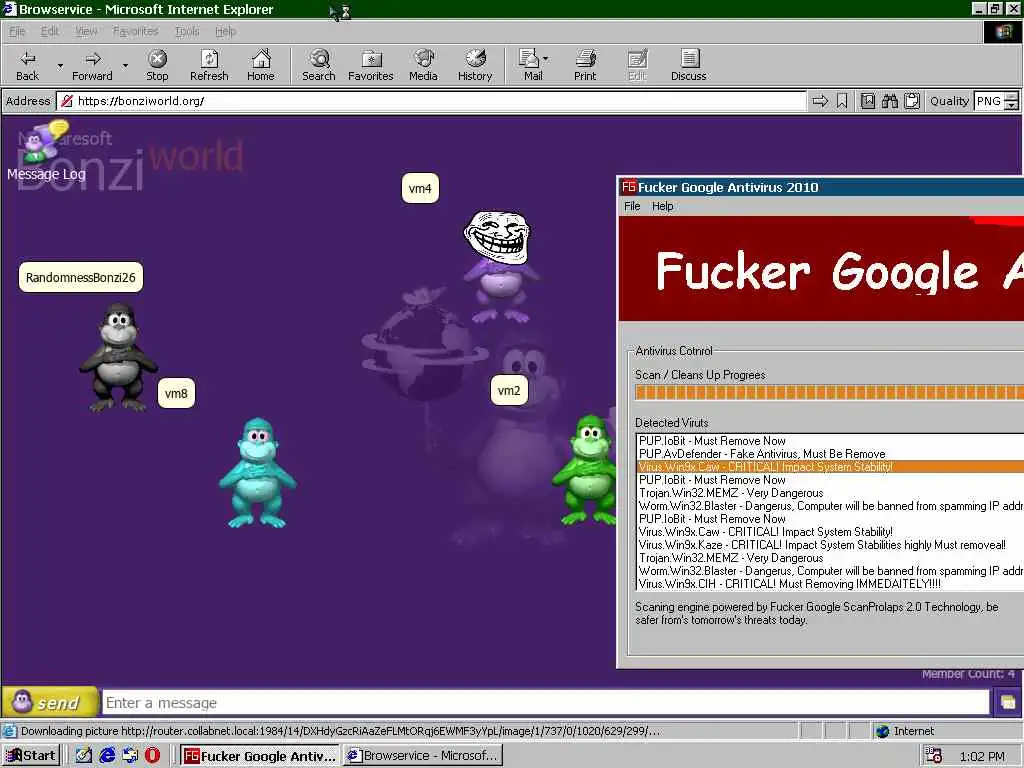The height and width of the screenshot is (768, 1024).
Task: Click the vm2 name tag
Action: (509, 391)
